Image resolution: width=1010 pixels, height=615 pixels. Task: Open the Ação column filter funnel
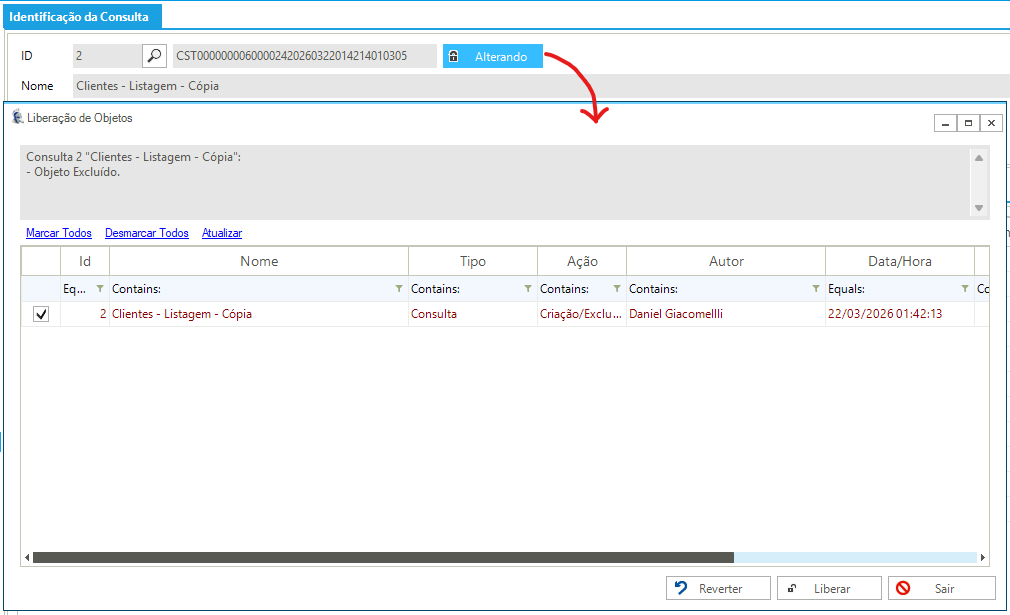[x=617, y=289]
